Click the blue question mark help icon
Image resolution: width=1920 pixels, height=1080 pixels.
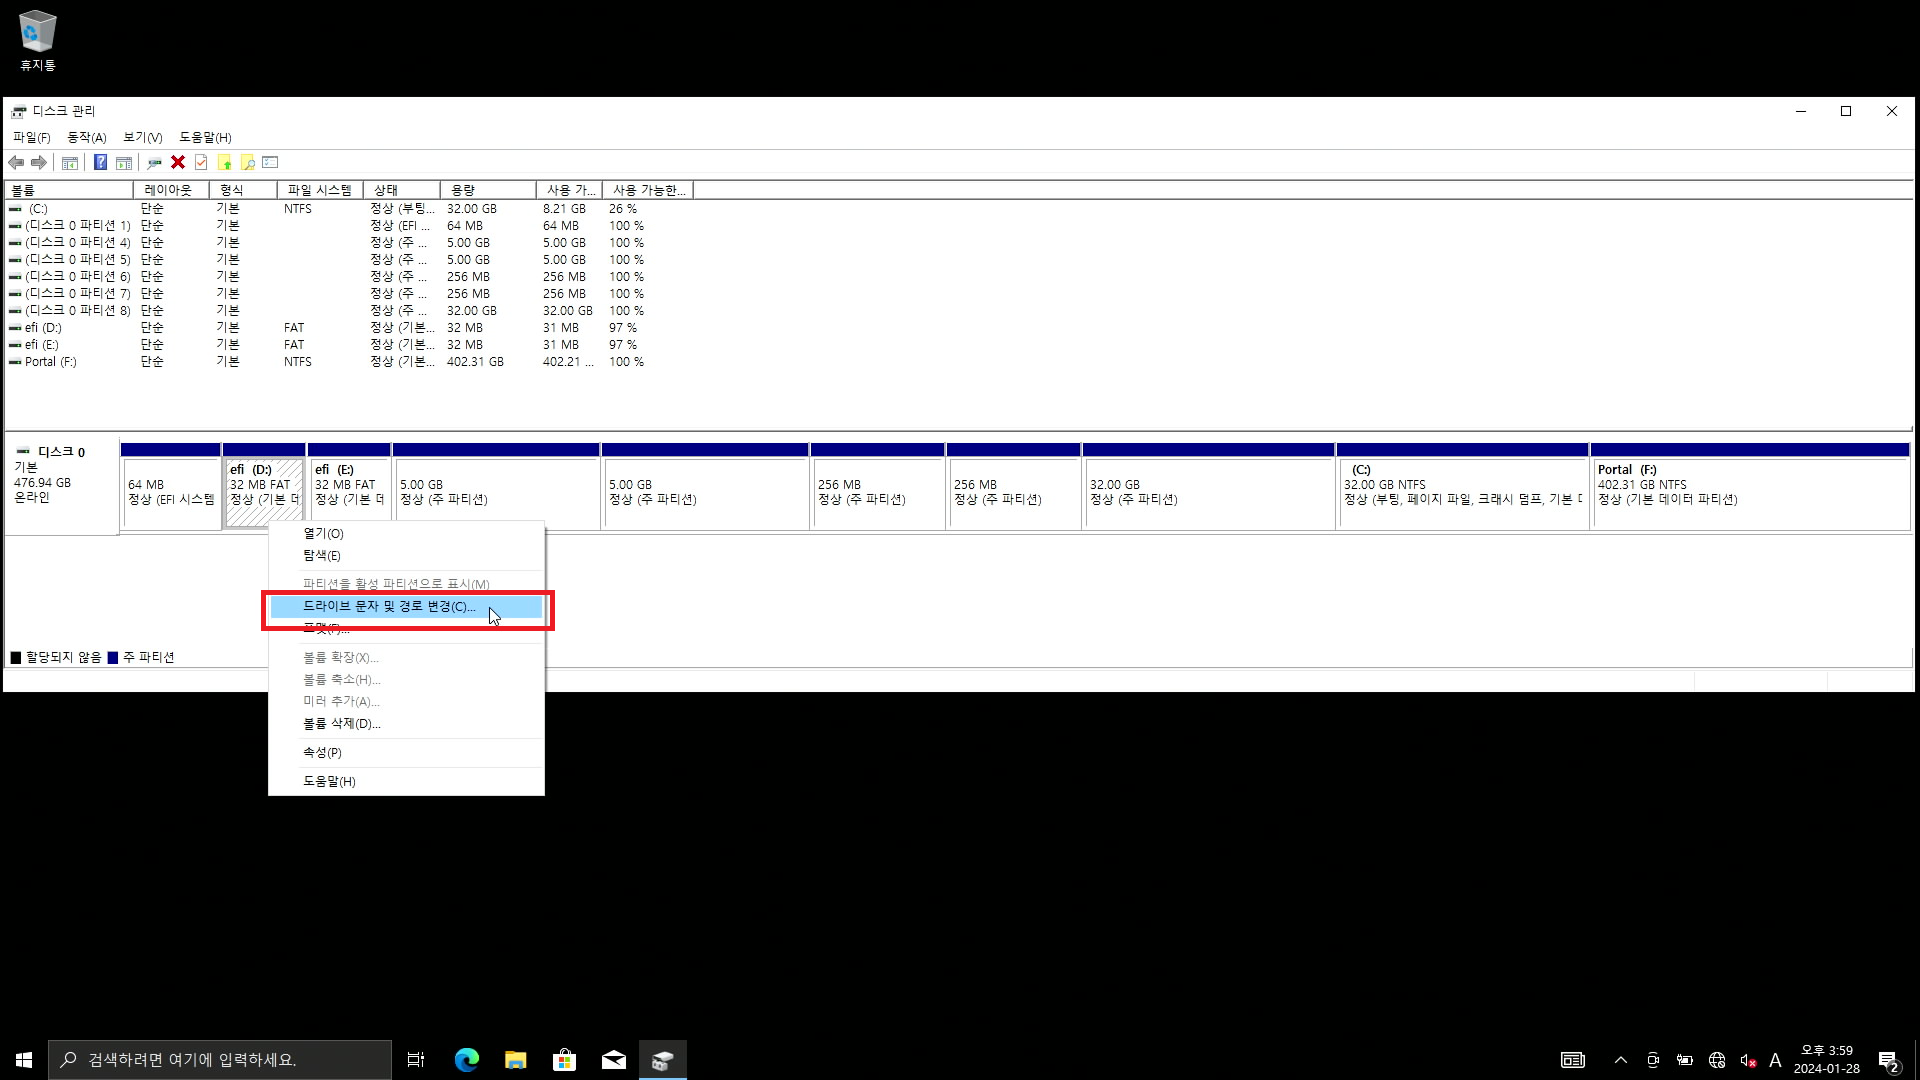[100, 162]
